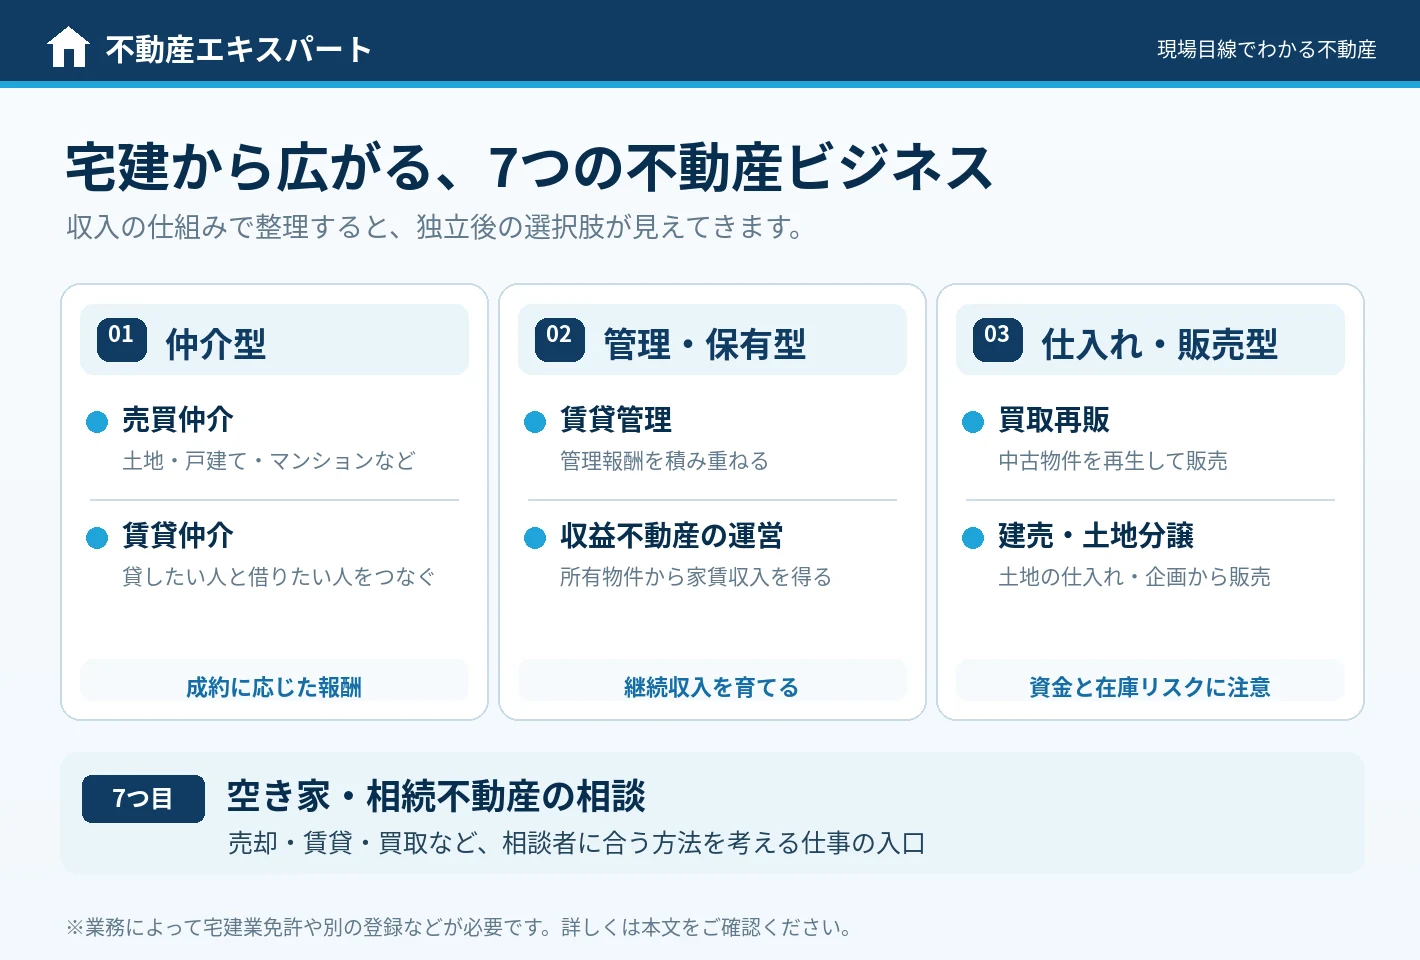Click the blue bullet beside 収益不動産の運営
Screen dimensions: 1420x960
click(535, 538)
